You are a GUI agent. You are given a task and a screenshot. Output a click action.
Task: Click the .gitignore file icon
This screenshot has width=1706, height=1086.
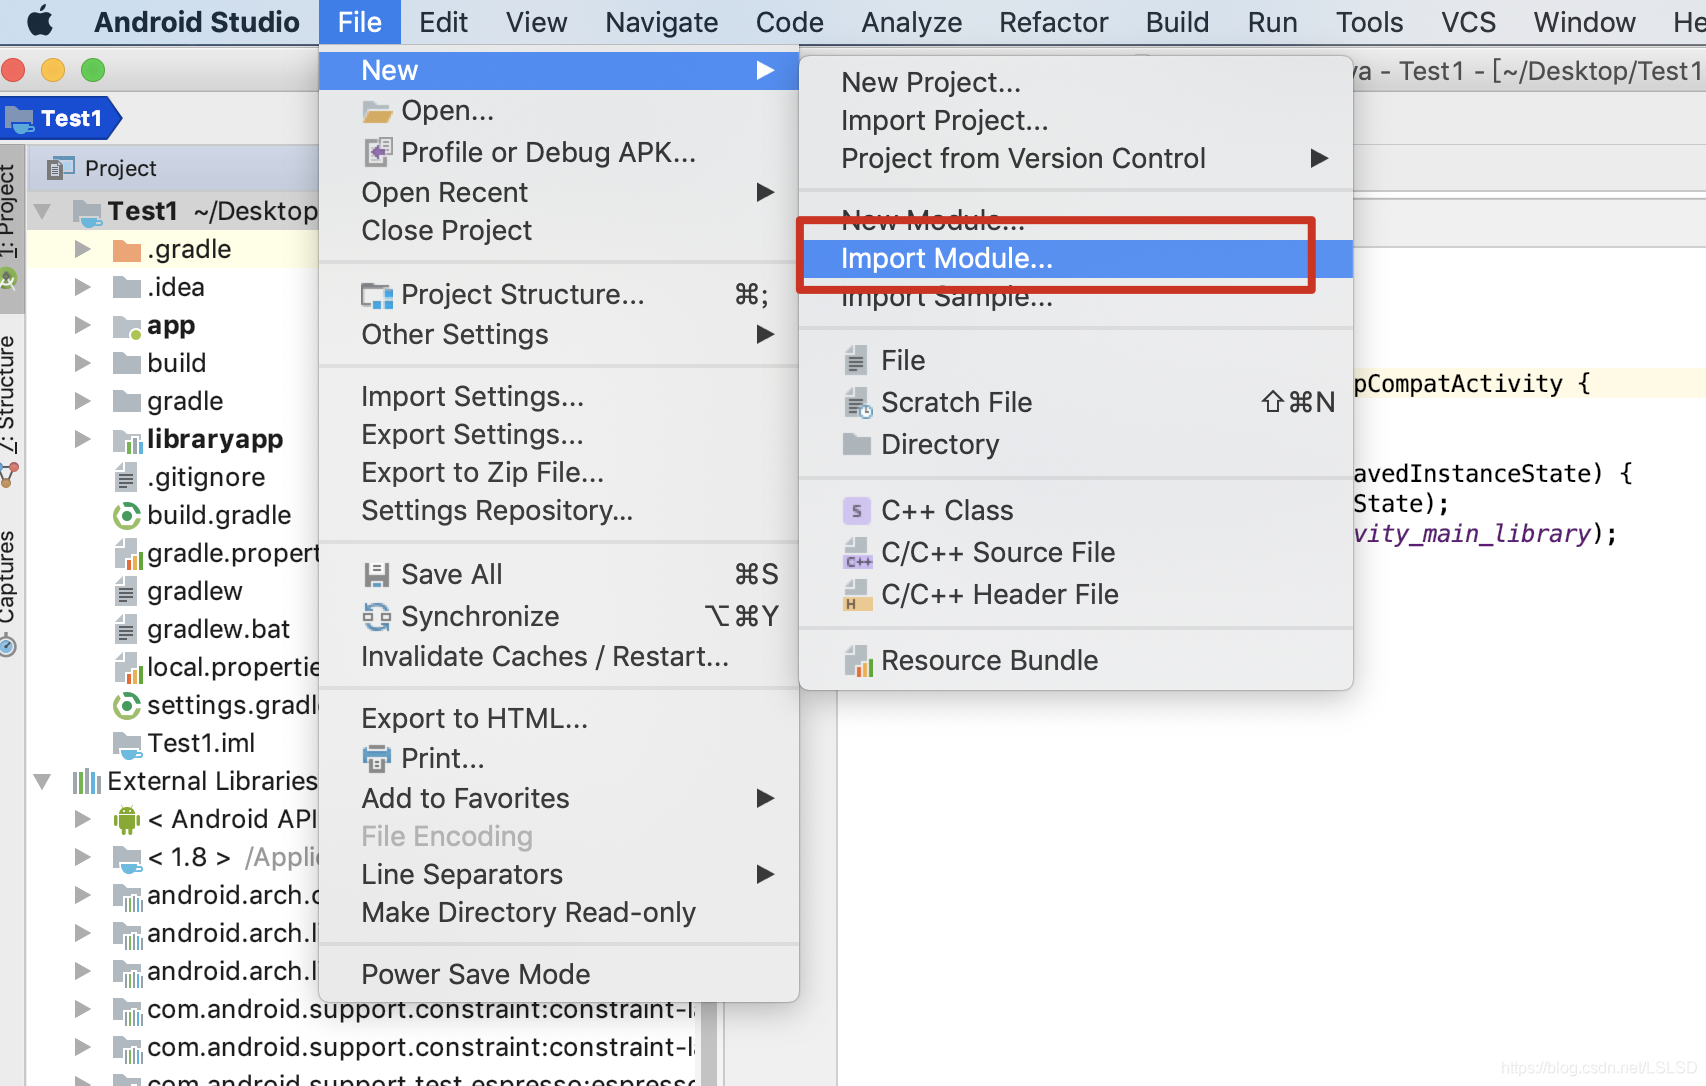(126, 478)
